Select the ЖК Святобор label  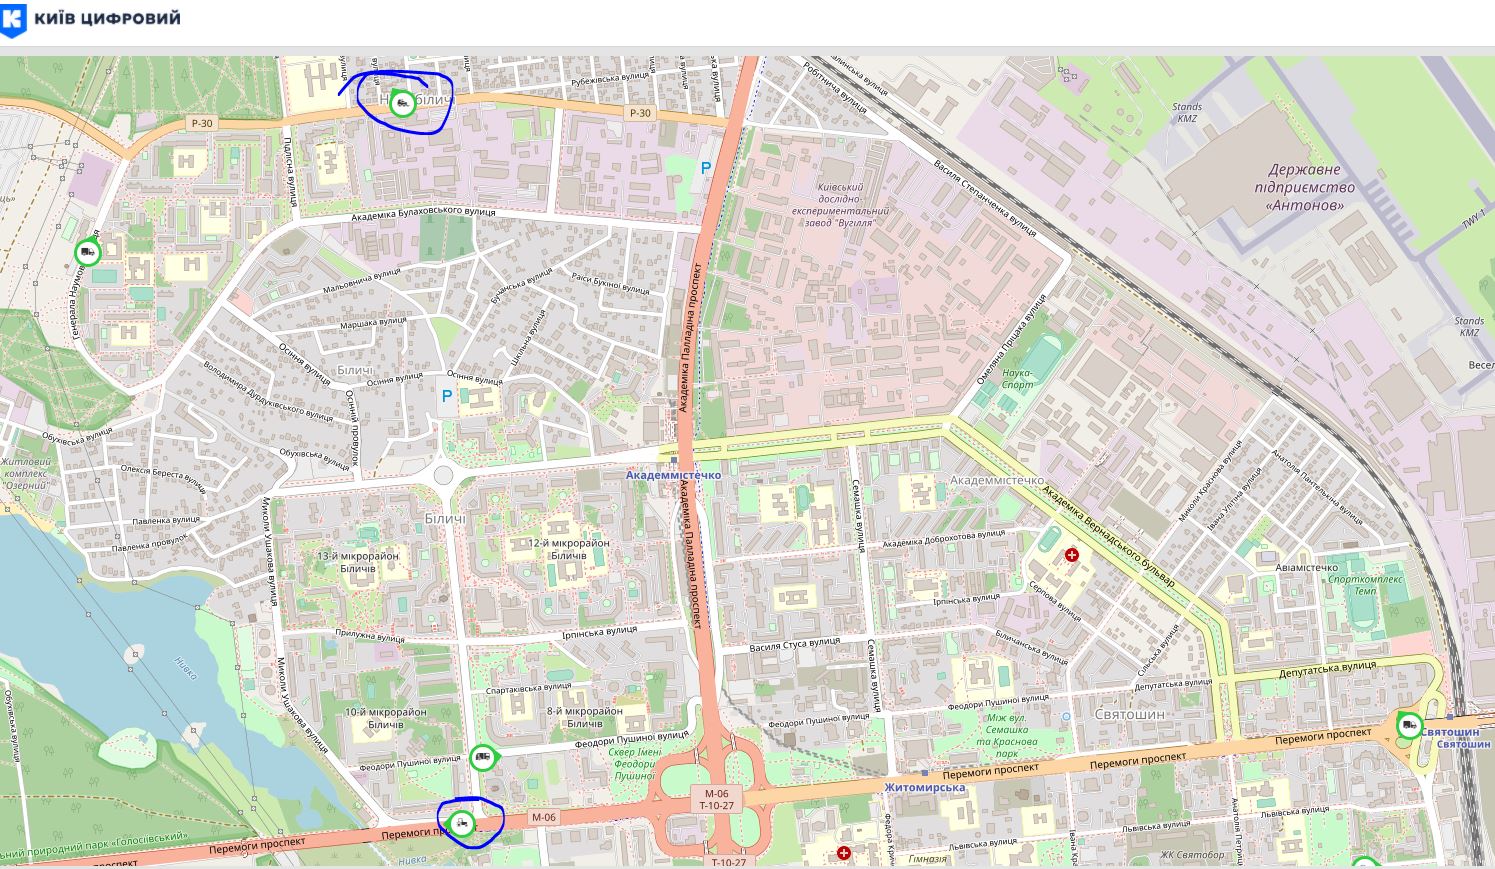click(x=1191, y=855)
